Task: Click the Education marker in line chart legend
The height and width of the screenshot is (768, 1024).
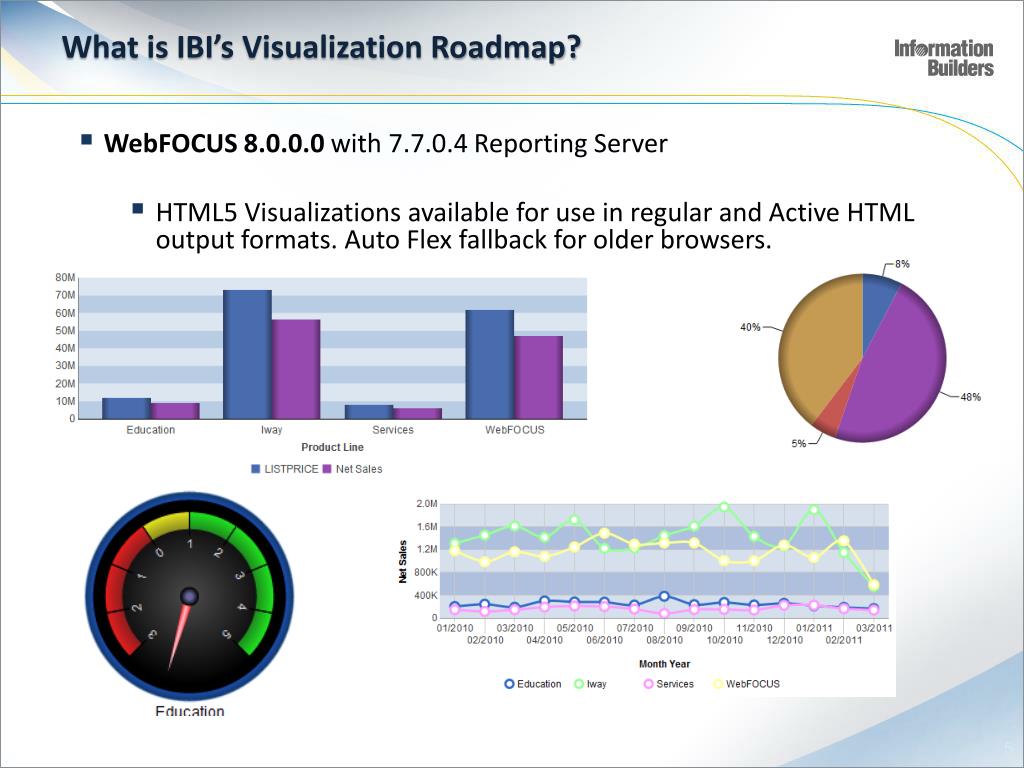Action: coord(509,684)
